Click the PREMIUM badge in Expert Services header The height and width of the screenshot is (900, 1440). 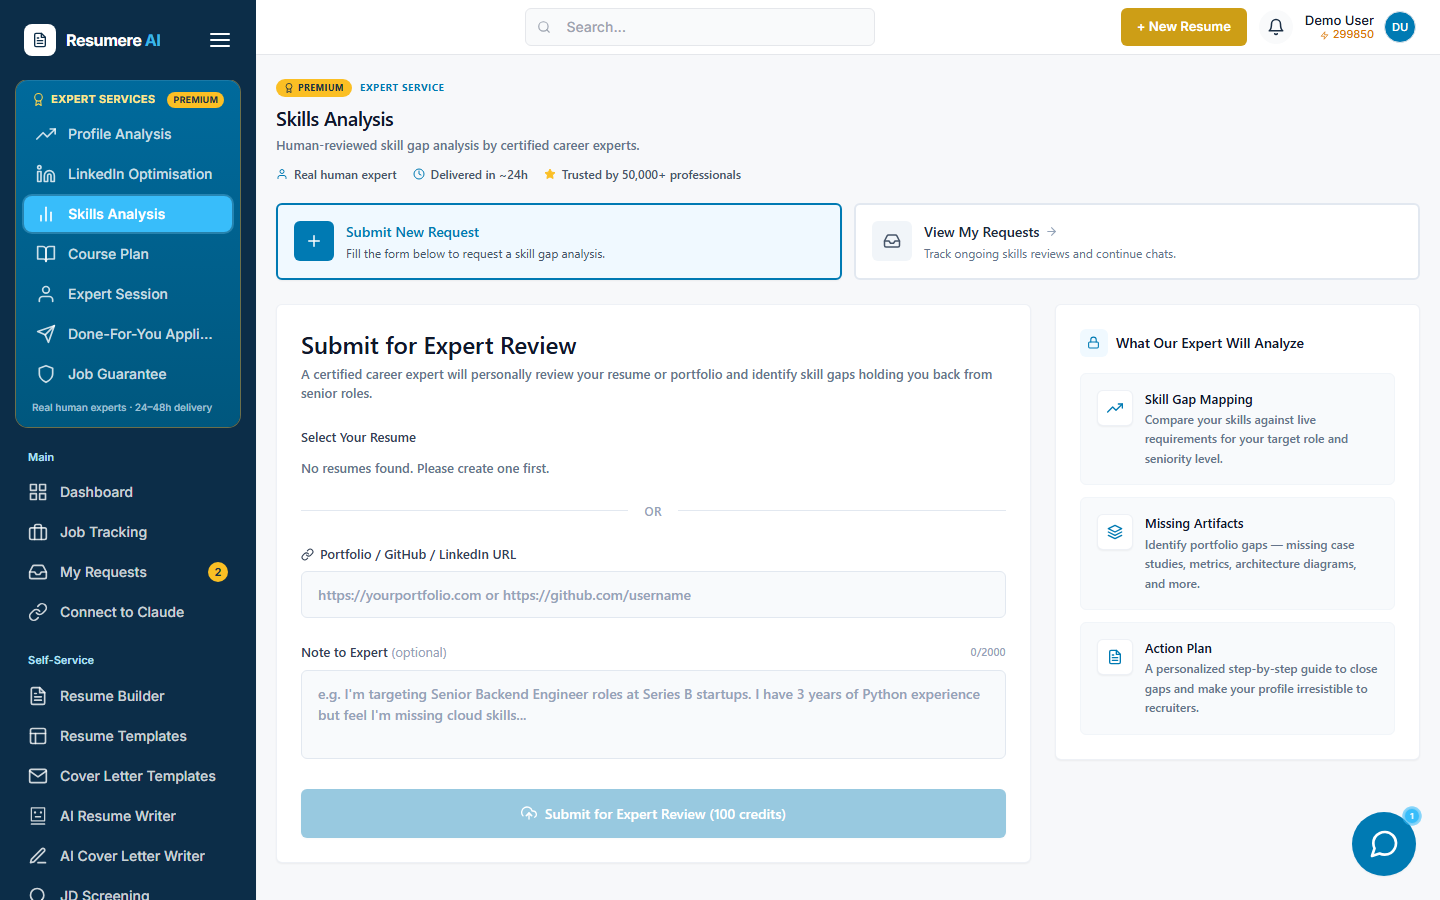click(195, 100)
